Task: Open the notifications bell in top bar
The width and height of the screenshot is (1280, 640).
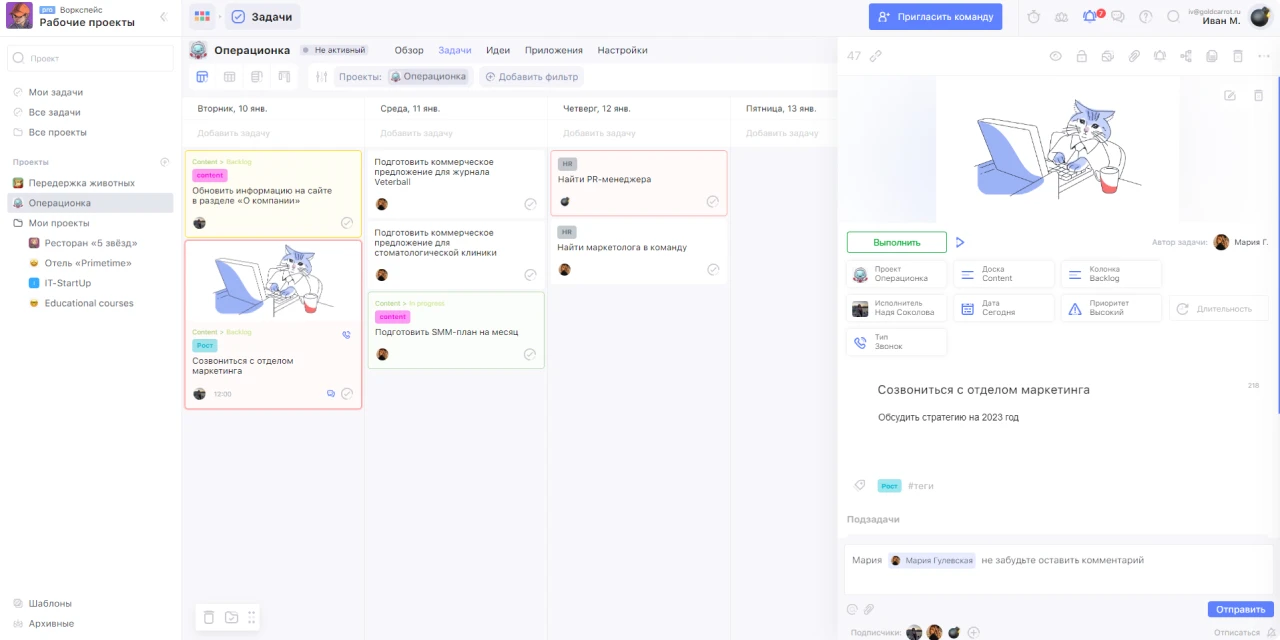Action: (x=1089, y=16)
